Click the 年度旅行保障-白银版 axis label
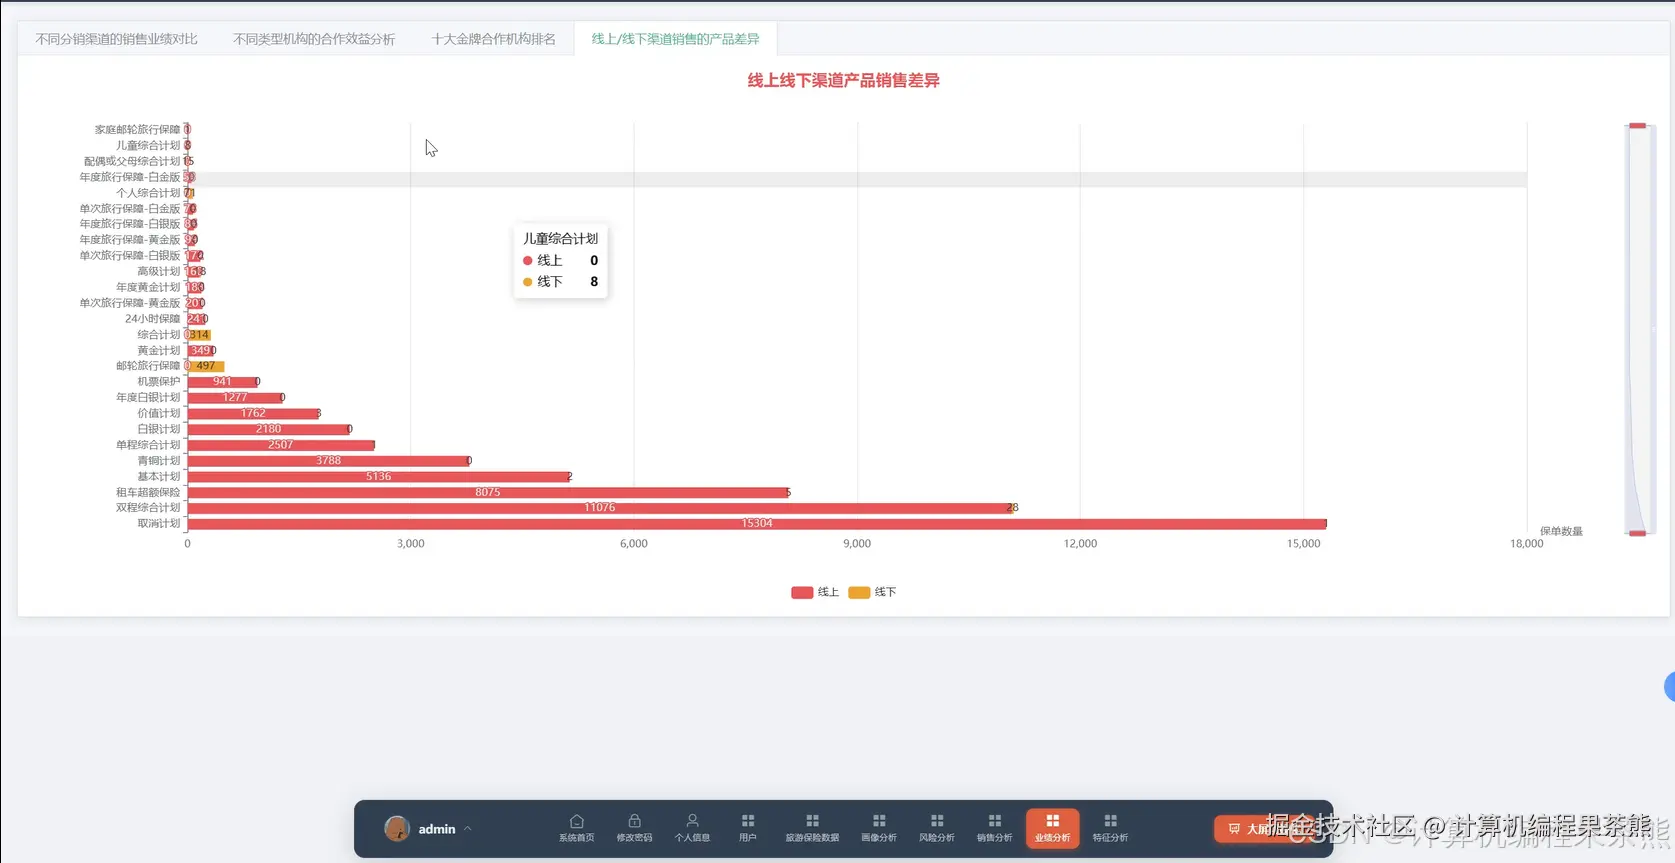Viewport: 1675px width, 863px height. [130, 224]
